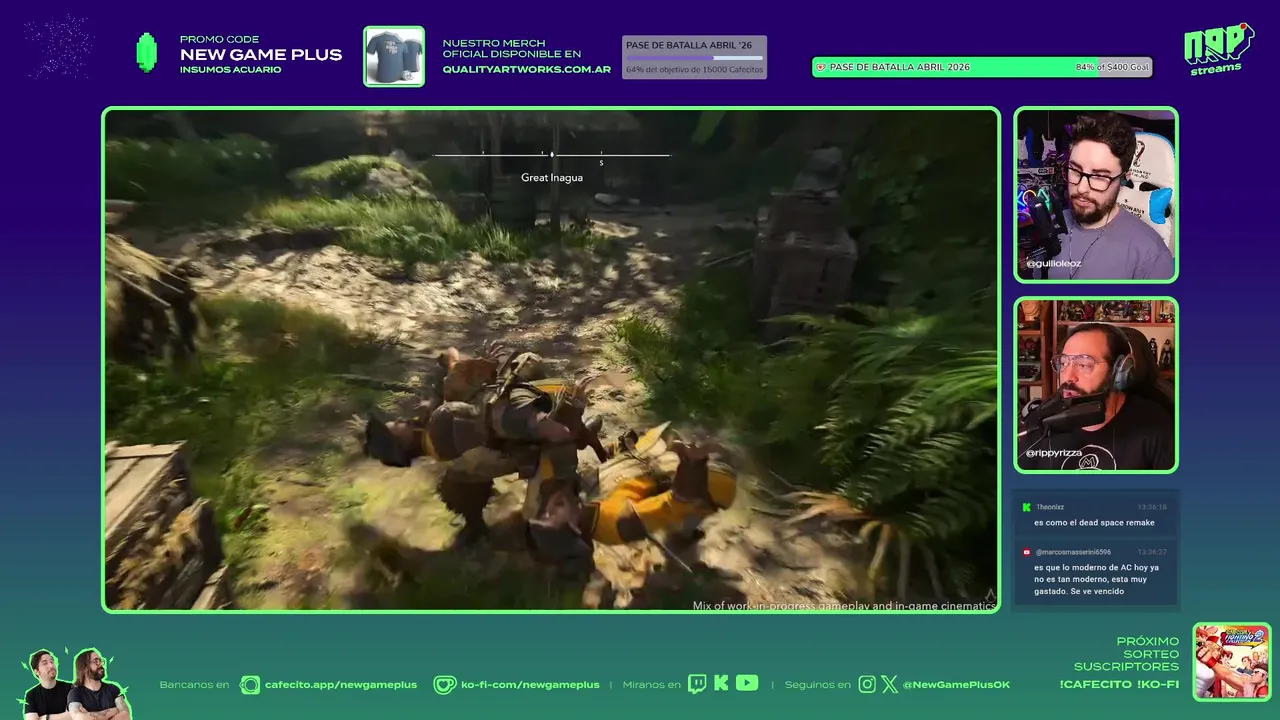1280x720 pixels.
Task: Click the Ko-fi cup icon
Action: pyautogui.click(x=445, y=684)
